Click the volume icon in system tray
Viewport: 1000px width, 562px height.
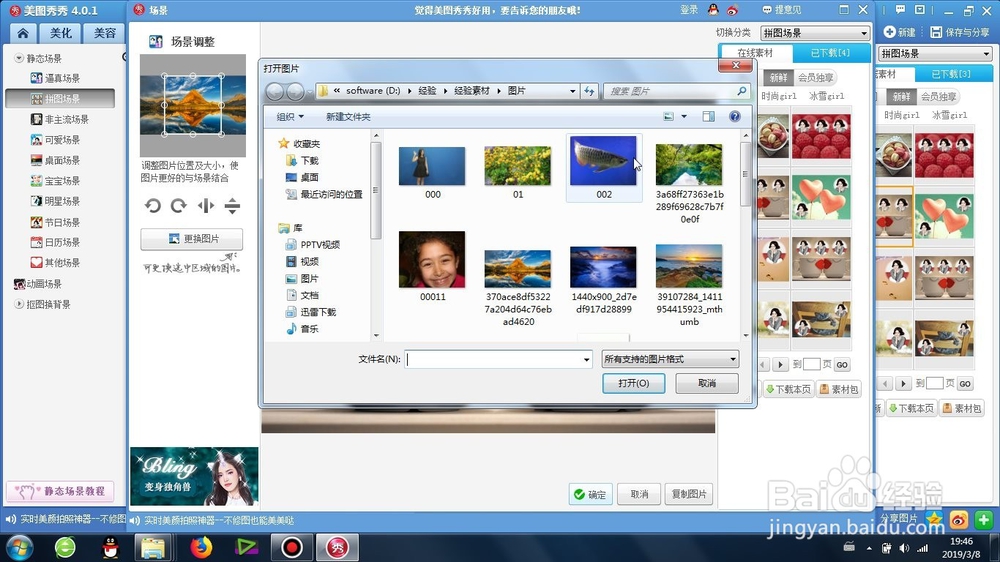(904, 548)
